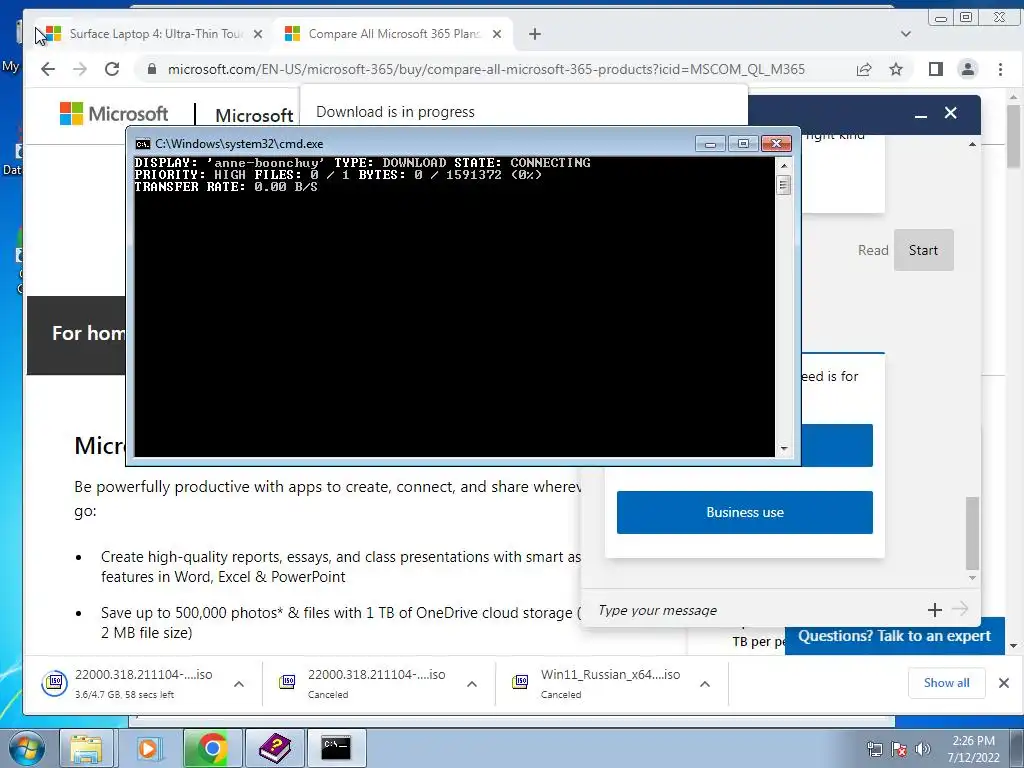Open network tray icon

click(874, 749)
